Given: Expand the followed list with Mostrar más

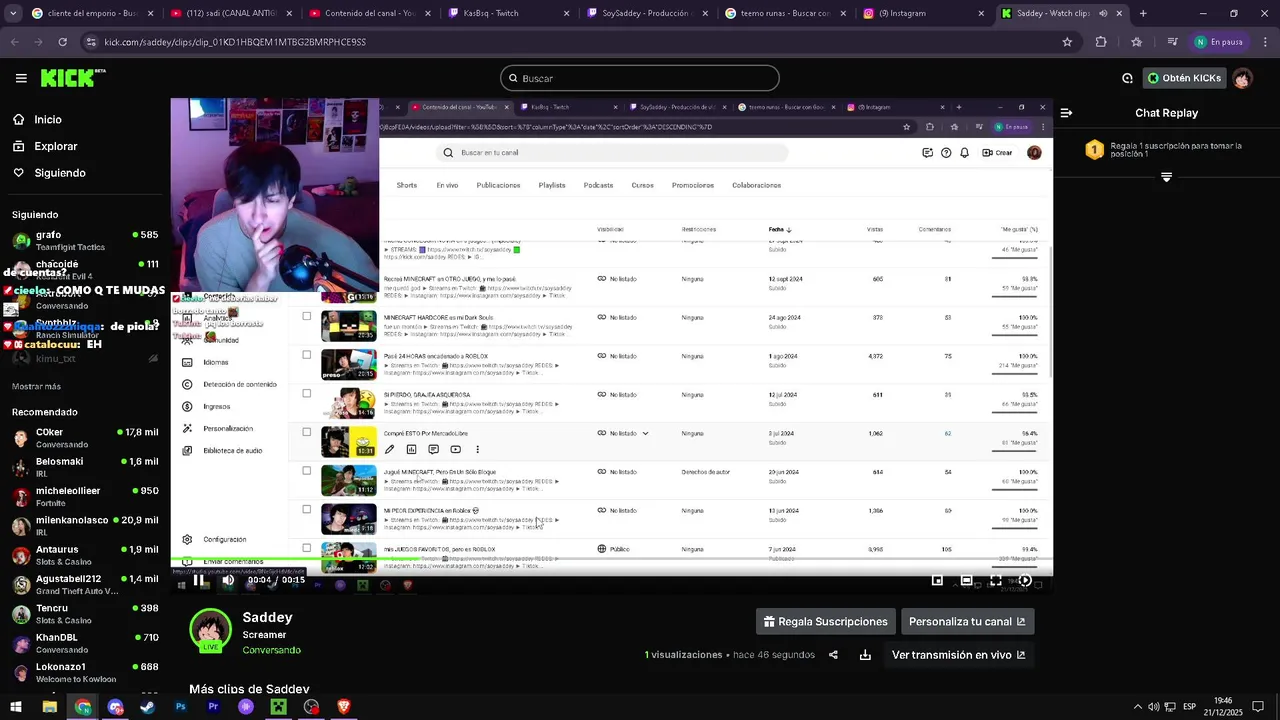Looking at the screenshot, I should 36,386.
